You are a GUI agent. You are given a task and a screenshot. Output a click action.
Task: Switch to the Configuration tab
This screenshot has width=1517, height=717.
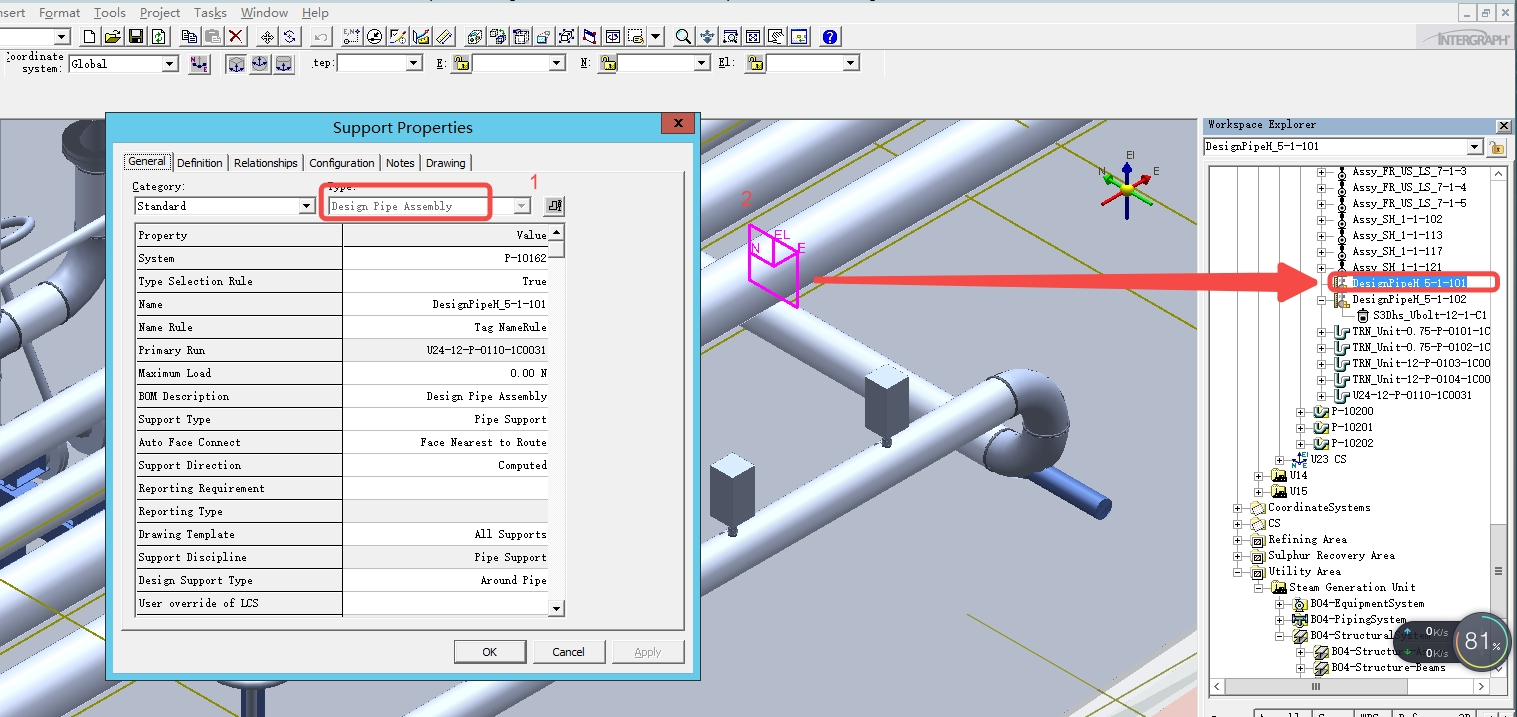point(342,163)
